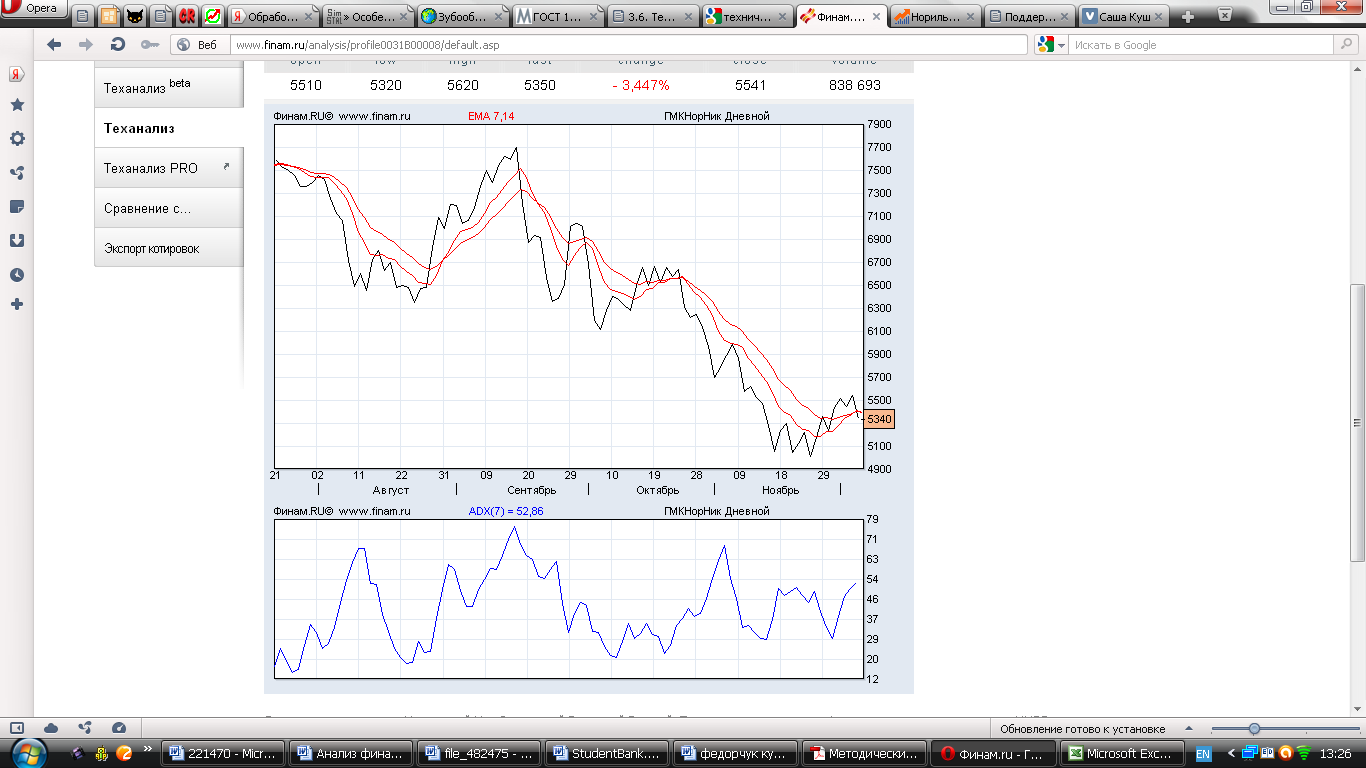Image resolution: width=1366 pixels, height=768 pixels.
Task: Click the EMA 7,14 chart label
Action: point(491,117)
